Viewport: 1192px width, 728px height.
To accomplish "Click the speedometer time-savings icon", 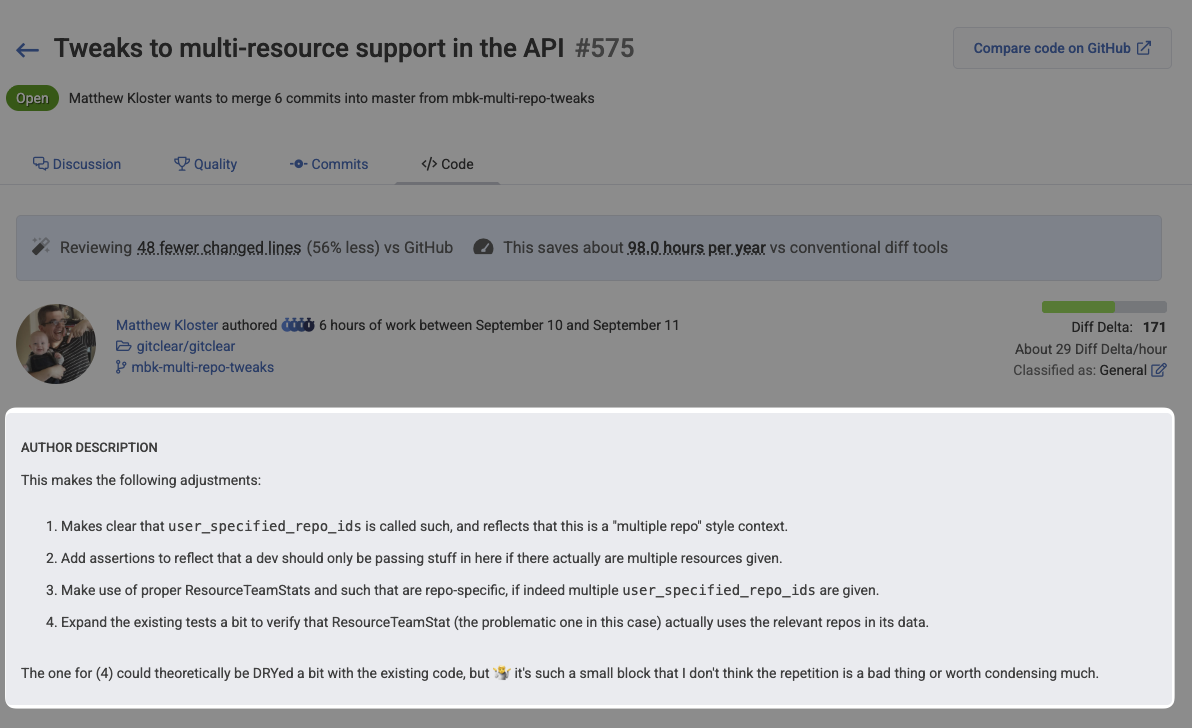I will coord(483,247).
